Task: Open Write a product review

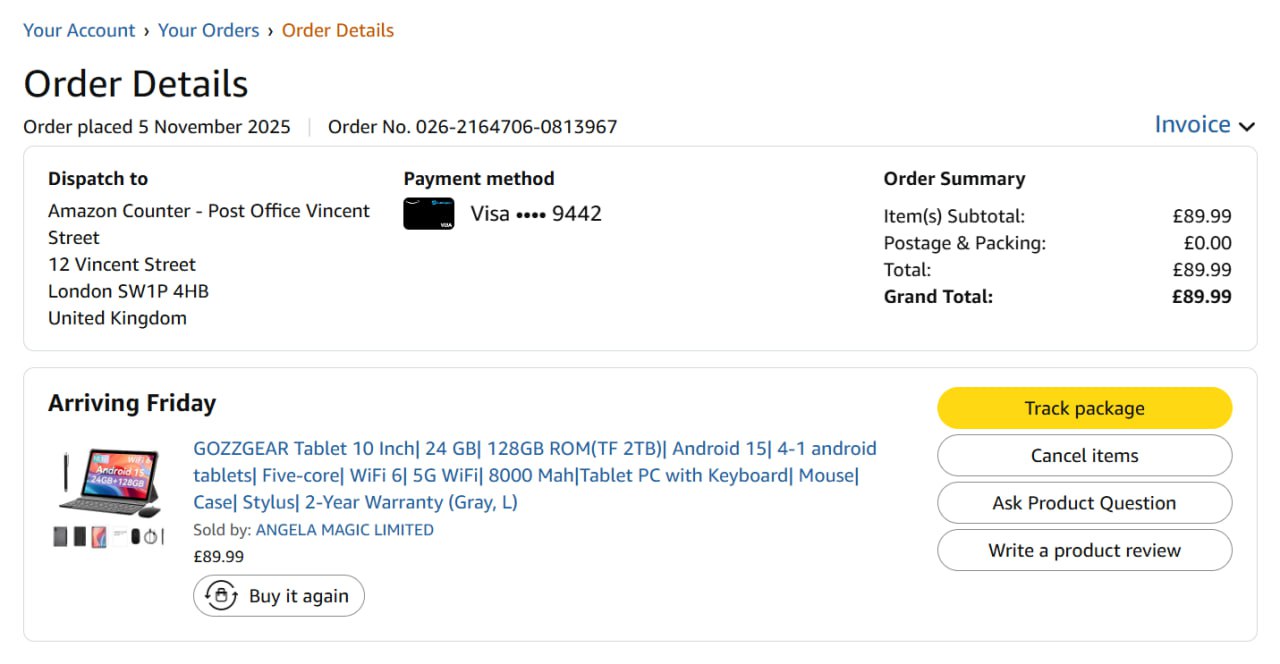Action: 1084,550
